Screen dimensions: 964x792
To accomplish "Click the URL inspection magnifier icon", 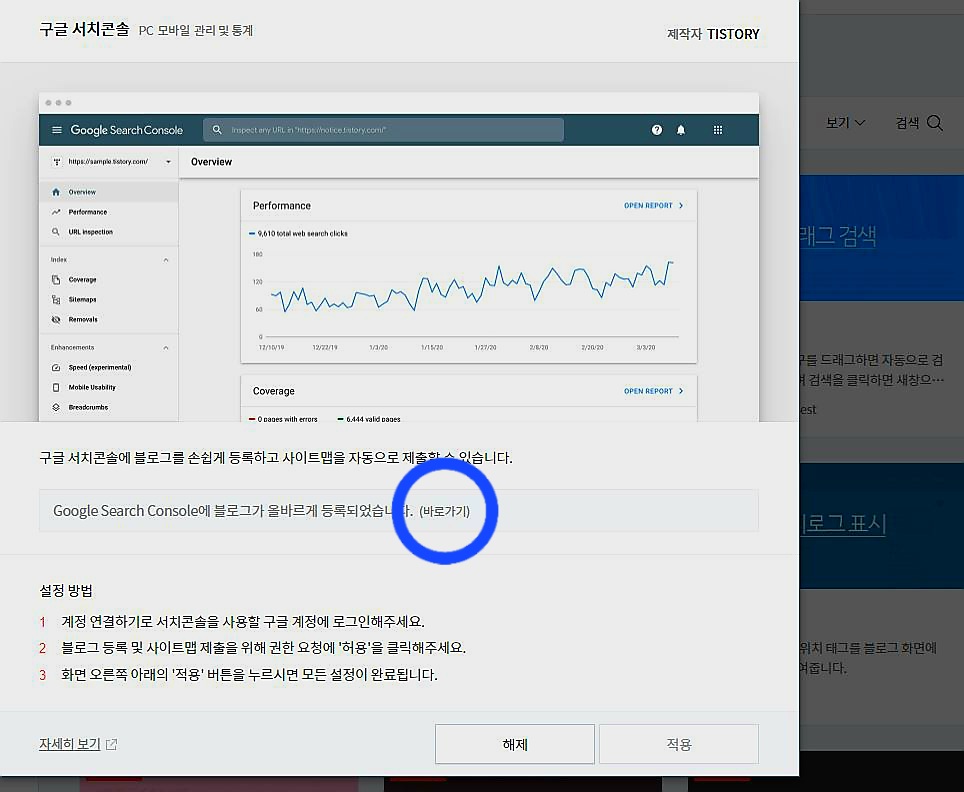I will (x=56, y=232).
